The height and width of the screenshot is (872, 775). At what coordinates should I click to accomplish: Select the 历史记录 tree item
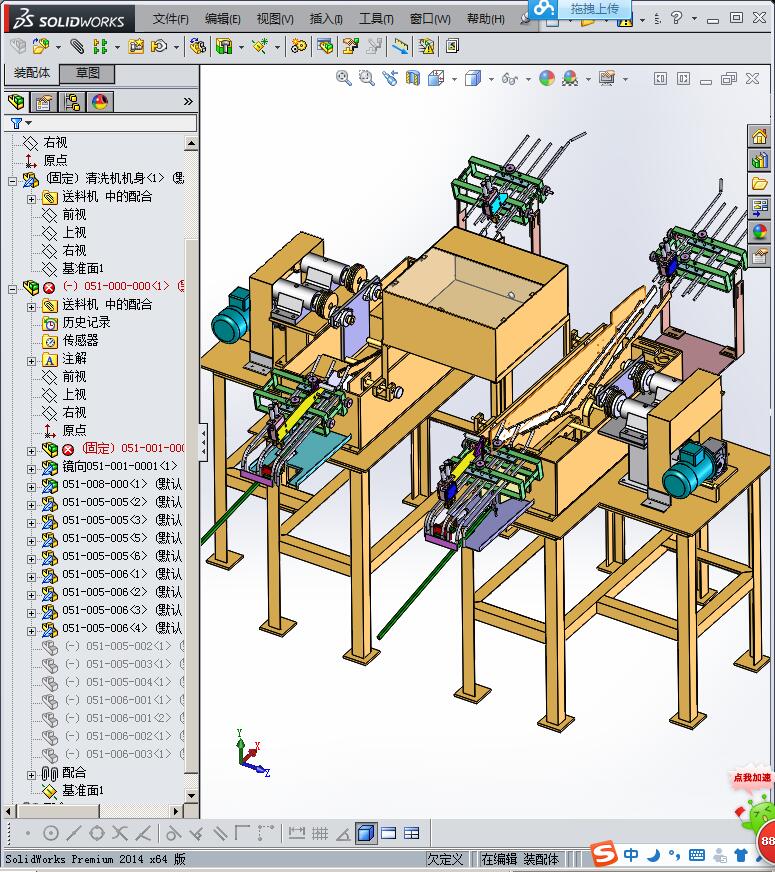tap(86, 322)
